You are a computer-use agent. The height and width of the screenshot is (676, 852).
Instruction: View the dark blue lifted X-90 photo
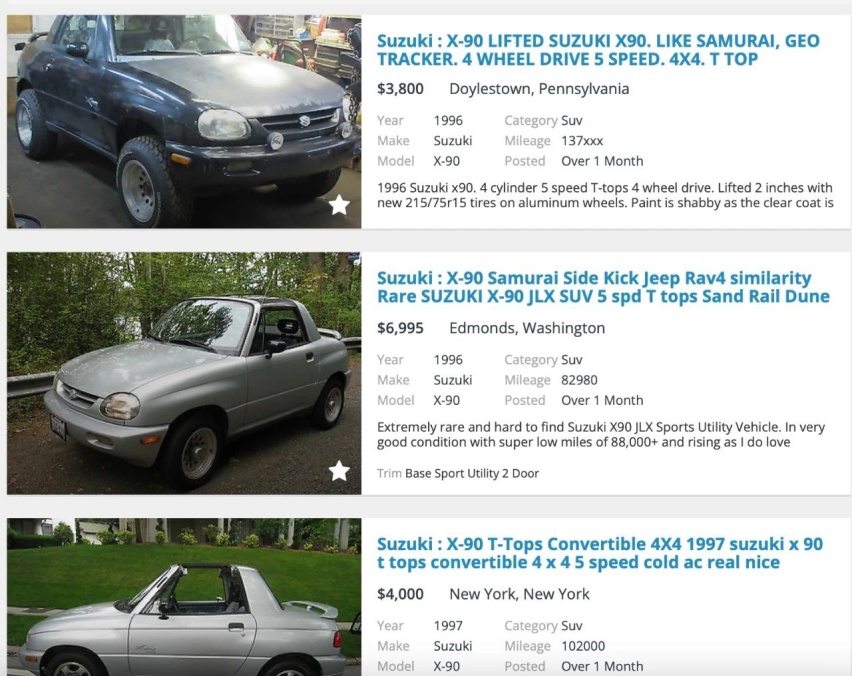click(x=184, y=121)
